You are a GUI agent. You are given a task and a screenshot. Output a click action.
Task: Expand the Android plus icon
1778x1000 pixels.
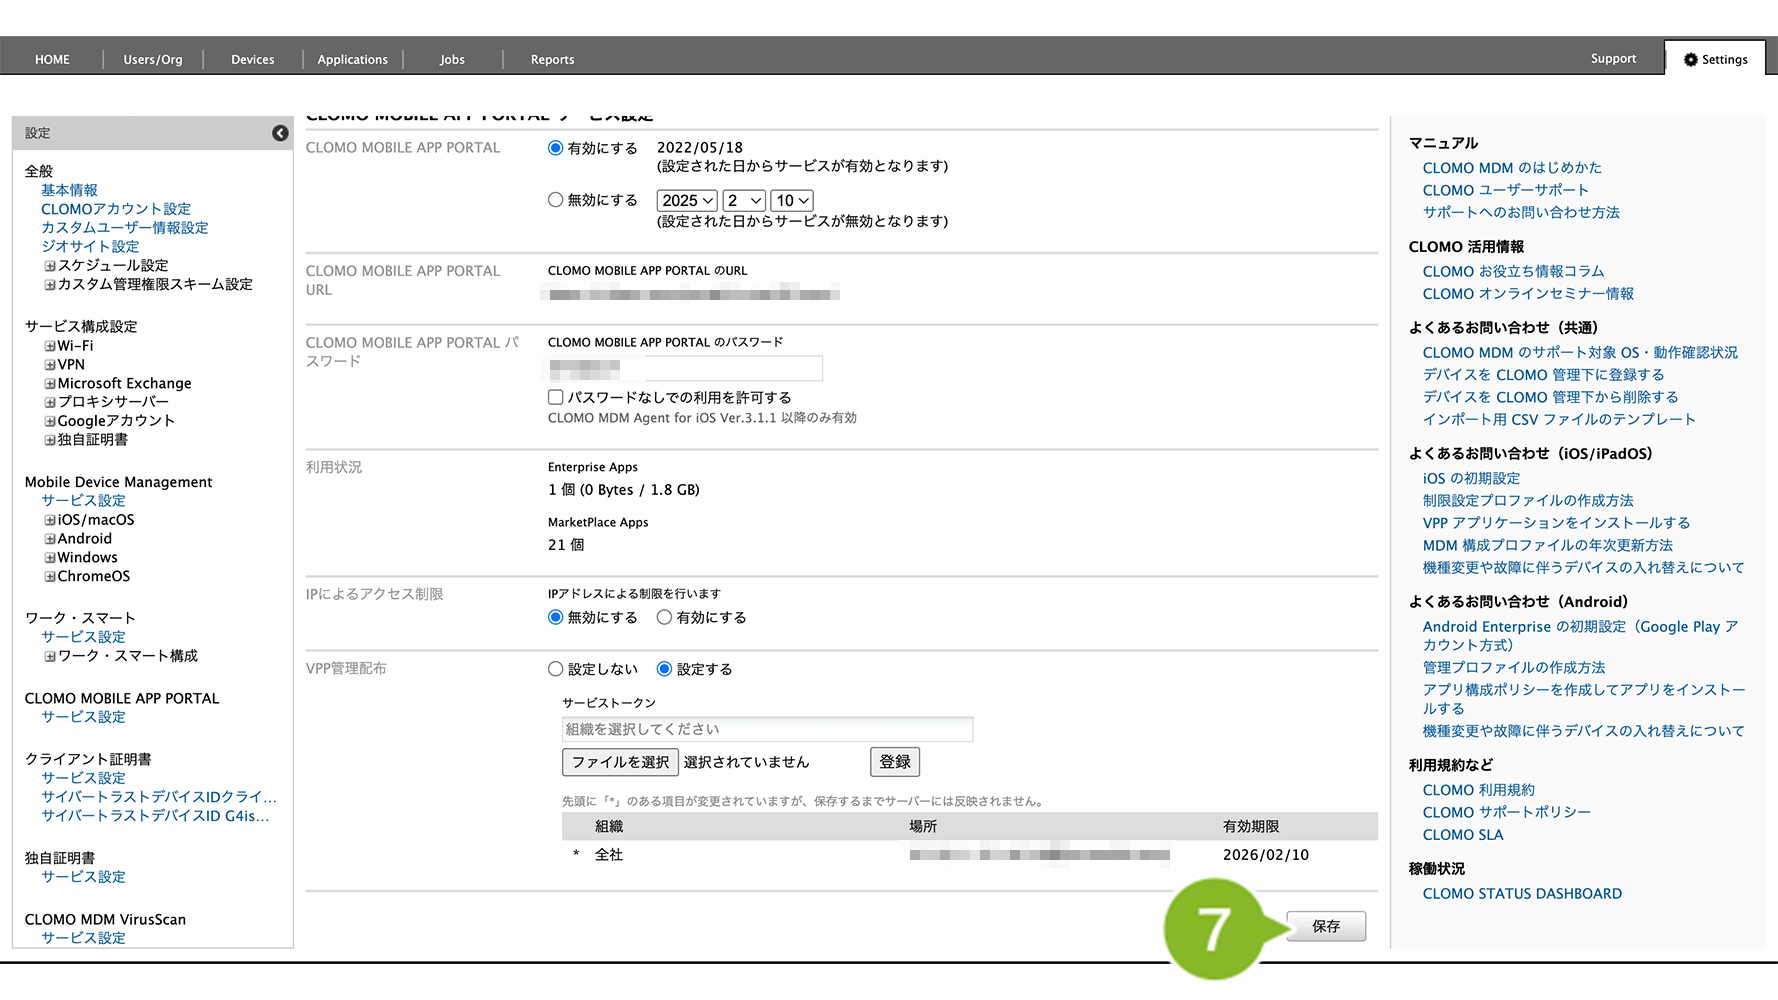[49, 539]
